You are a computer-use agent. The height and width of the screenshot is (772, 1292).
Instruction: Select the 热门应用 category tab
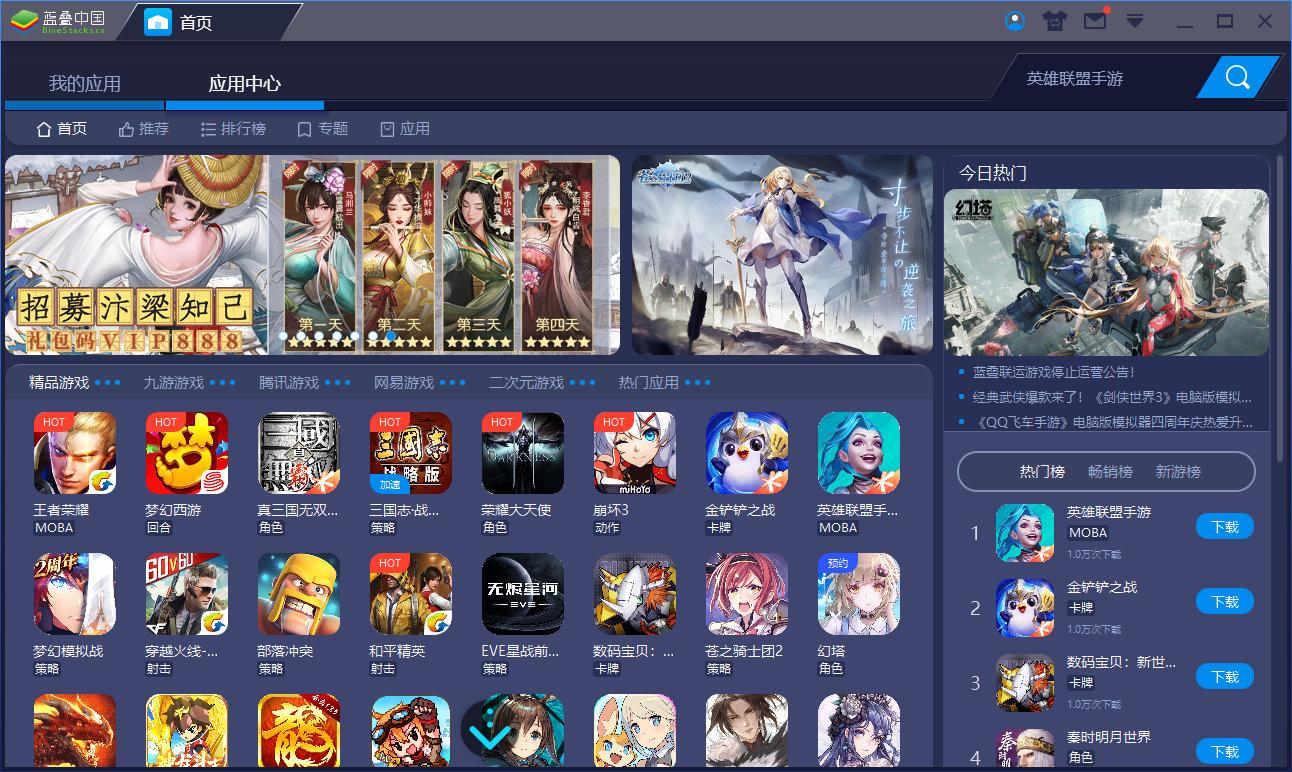tap(649, 382)
